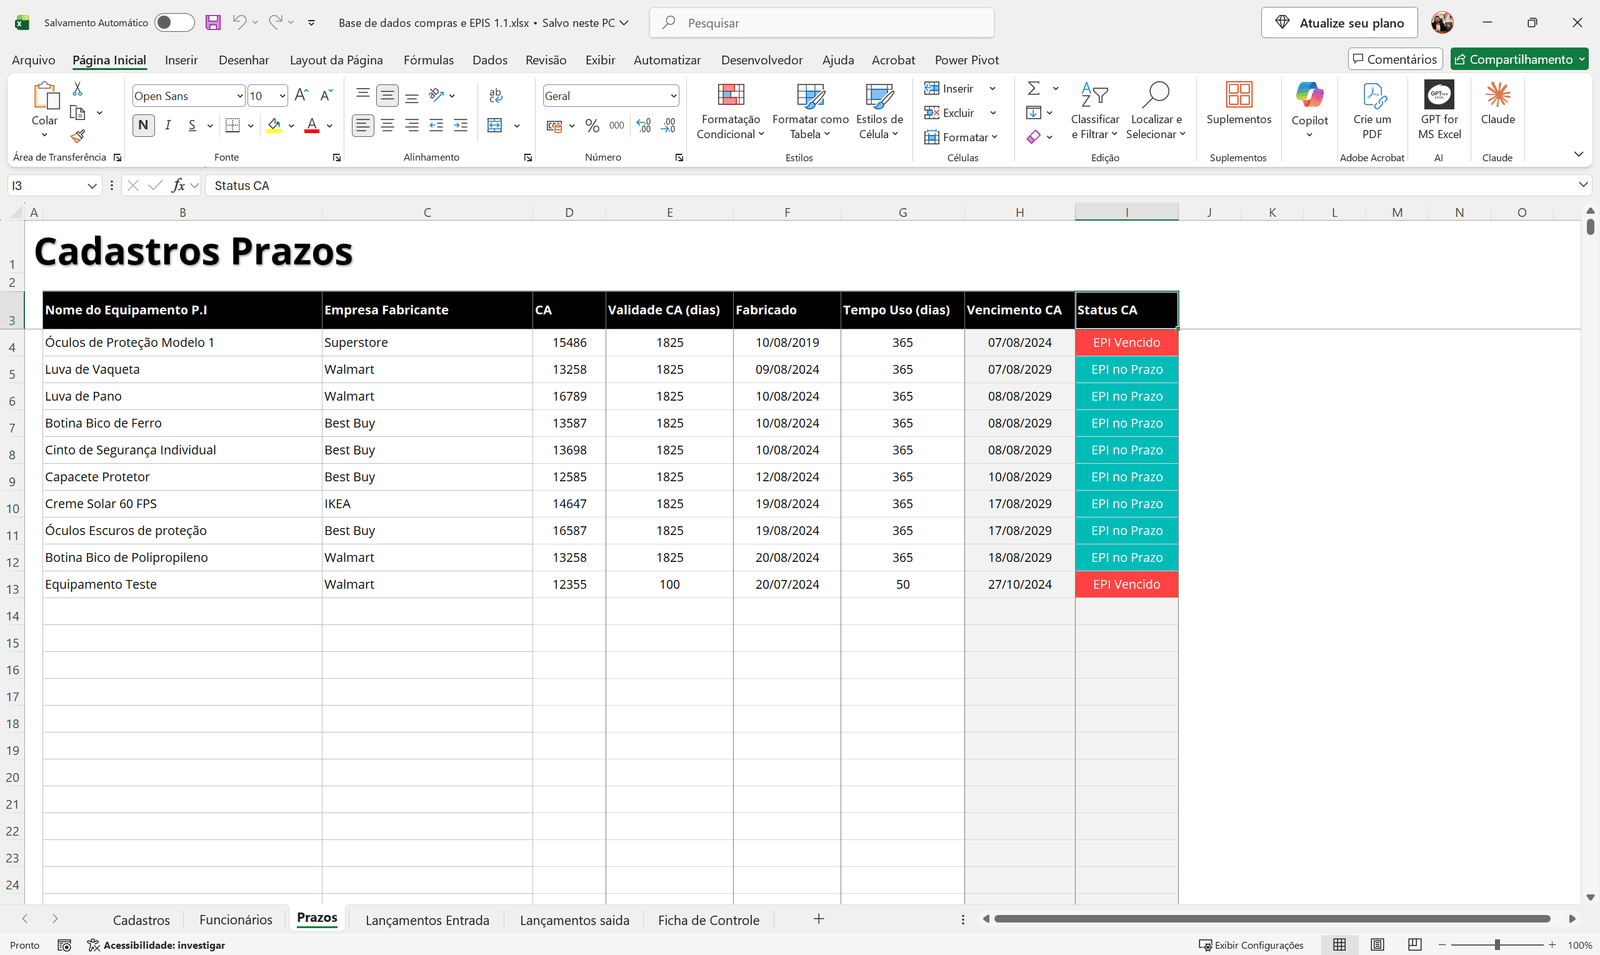
Task: Open the font size dropdown
Action: (283, 96)
